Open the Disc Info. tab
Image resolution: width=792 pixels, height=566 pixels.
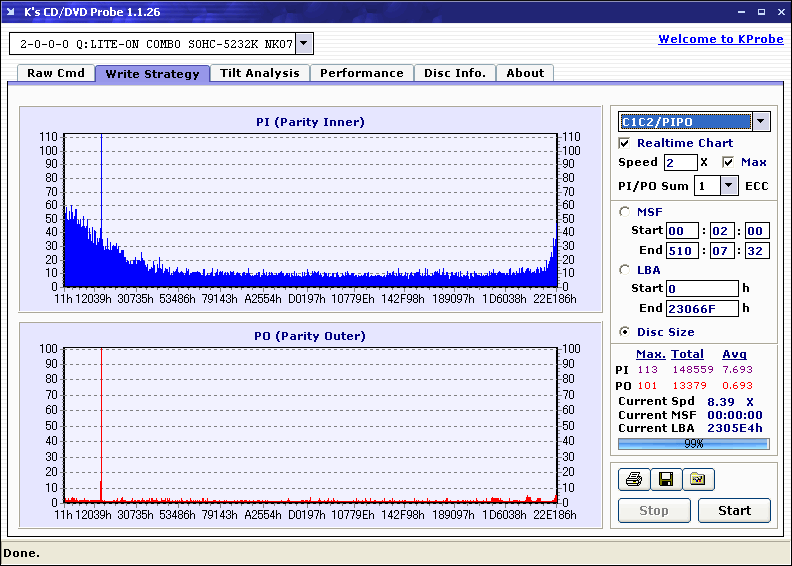(454, 73)
